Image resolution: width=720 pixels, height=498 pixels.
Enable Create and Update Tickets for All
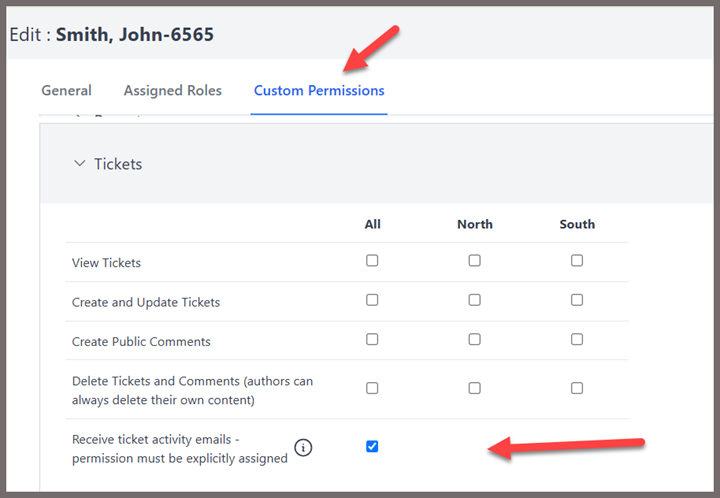pos(372,300)
